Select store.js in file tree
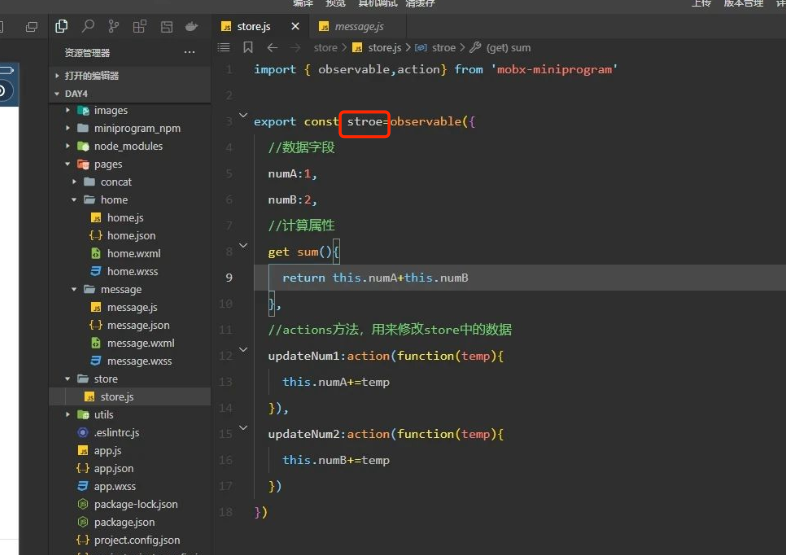The width and height of the screenshot is (786, 555). pos(130,397)
